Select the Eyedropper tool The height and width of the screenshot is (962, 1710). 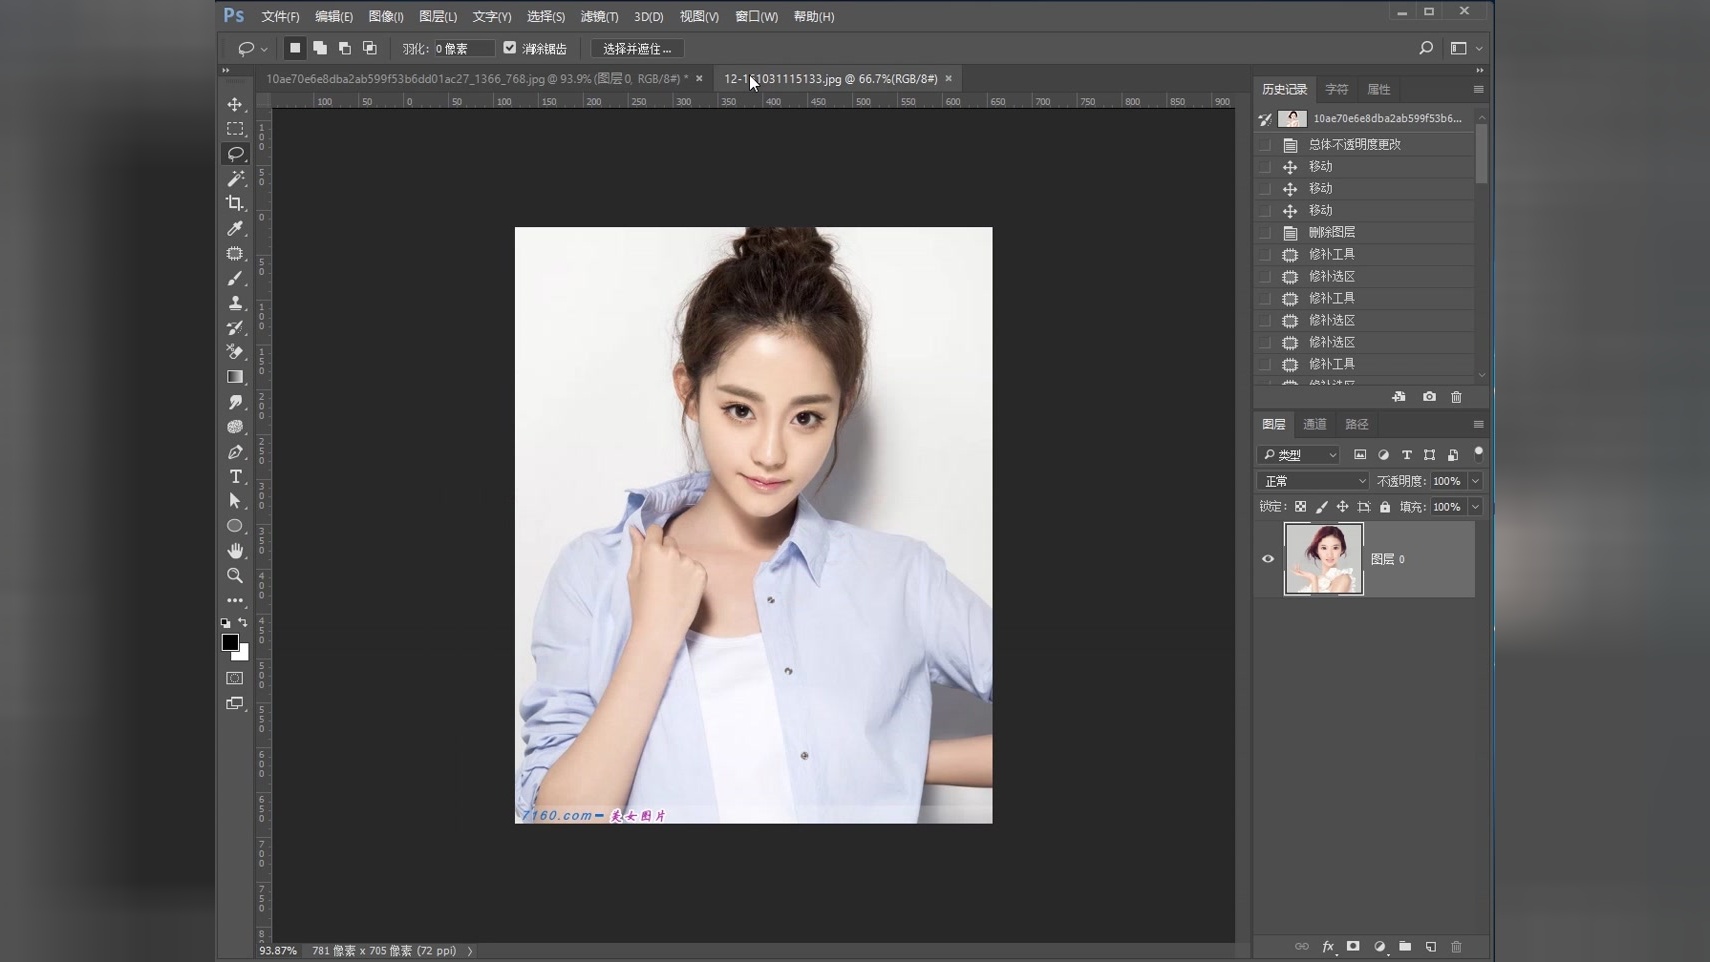click(235, 228)
